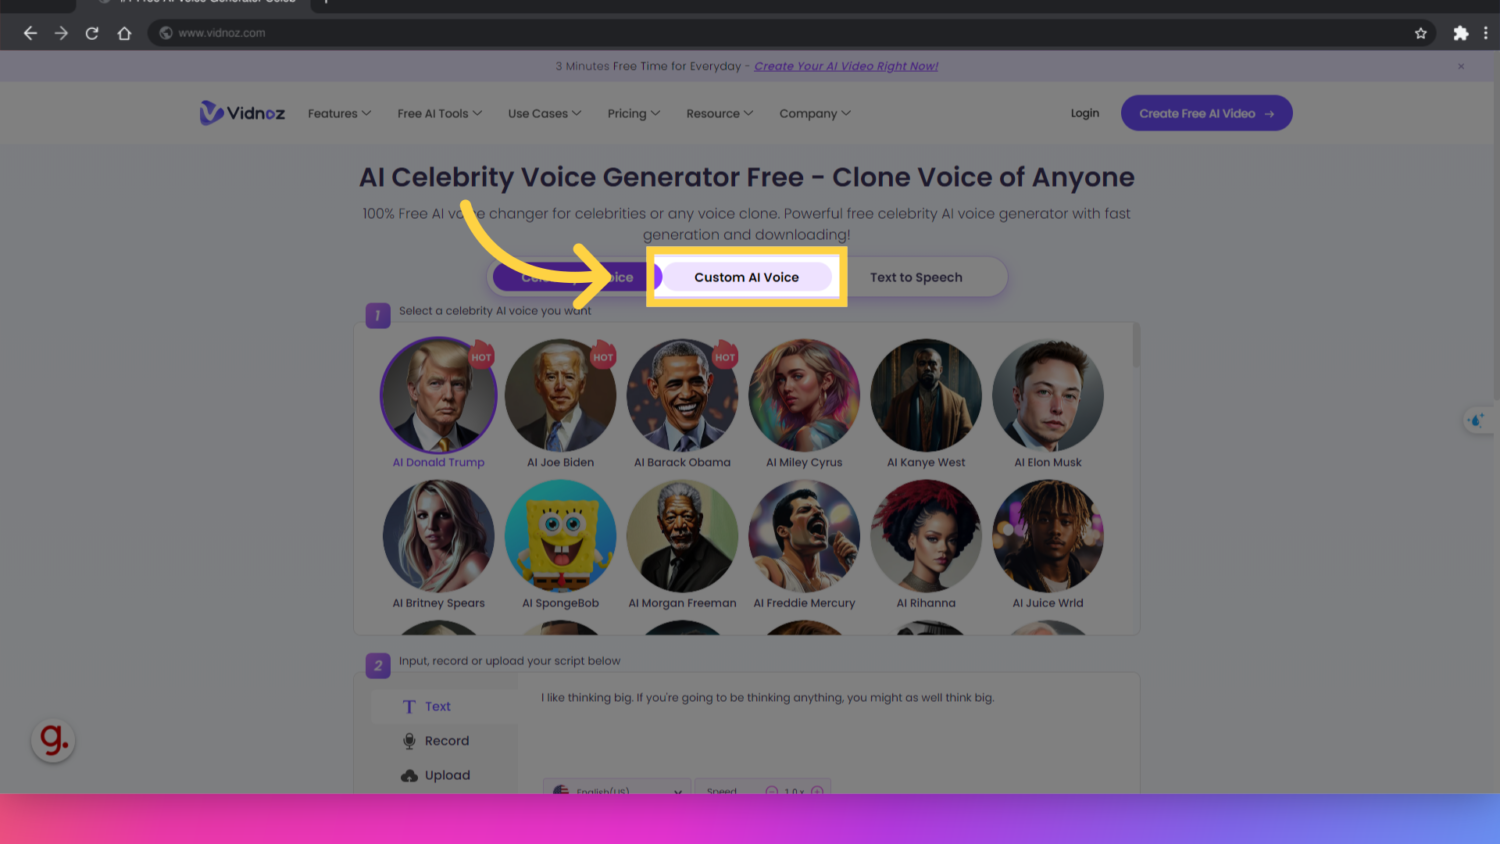Open the browser extensions icon
The height and width of the screenshot is (844, 1500).
(1460, 32)
